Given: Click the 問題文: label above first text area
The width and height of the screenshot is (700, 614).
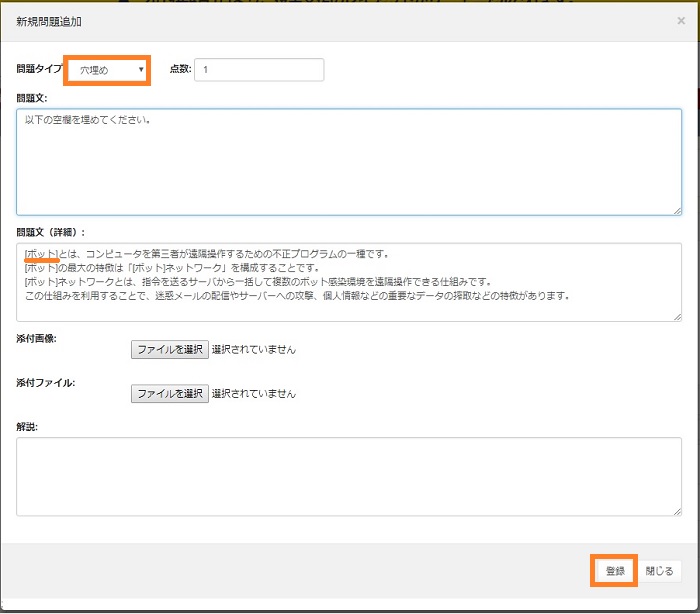Looking at the screenshot, I should tap(33, 98).
